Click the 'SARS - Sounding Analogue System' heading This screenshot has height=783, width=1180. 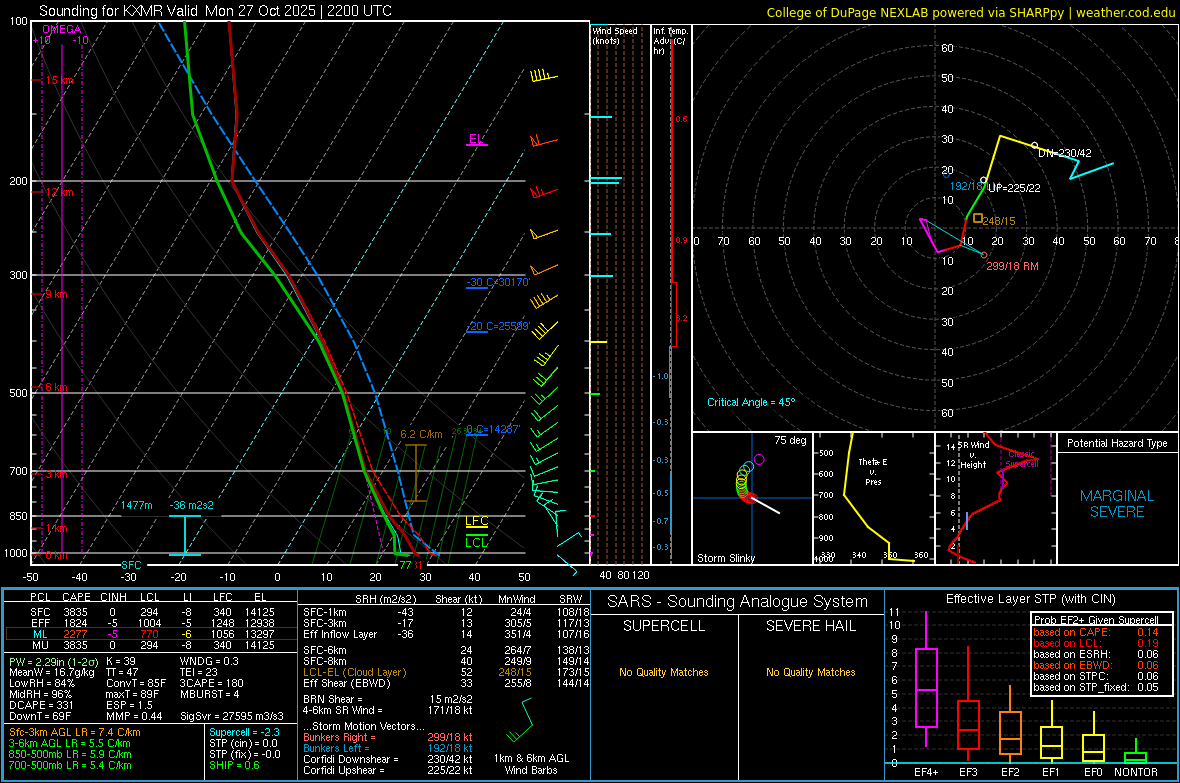(x=737, y=602)
